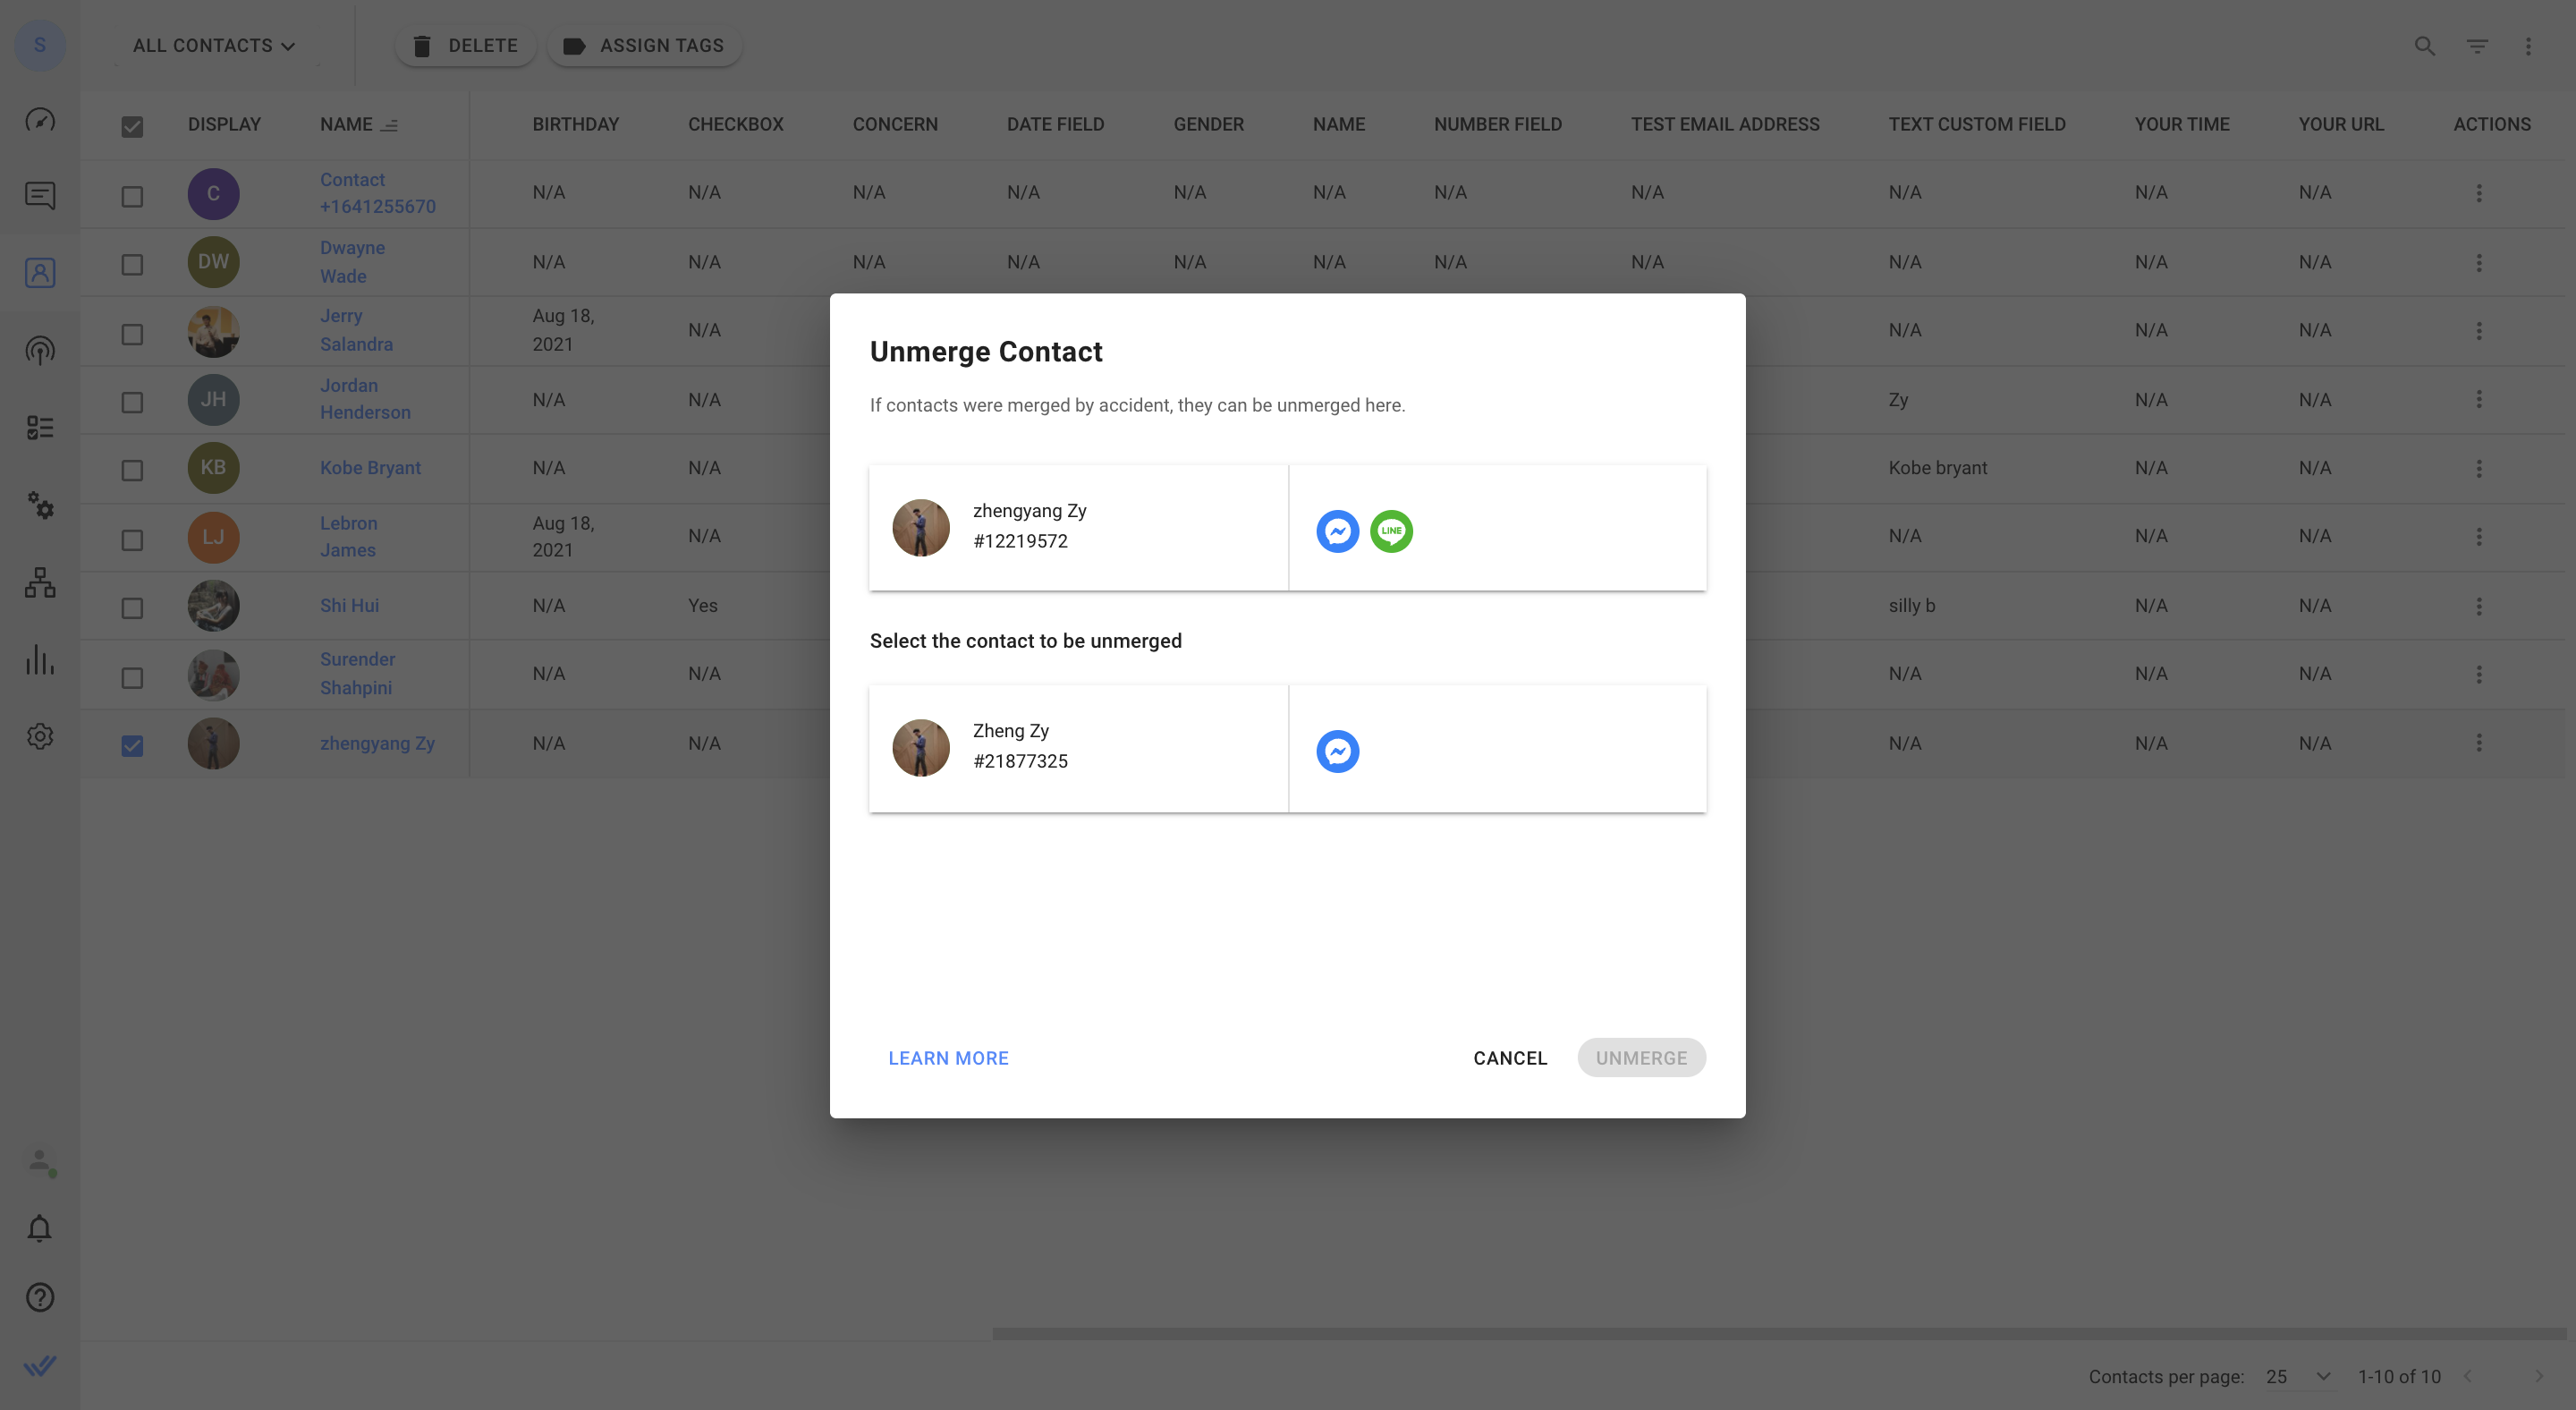Expand the ALL CONTACTS dropdown
The width and height of the screenshot is (2576, 1410).
[214, 45]
